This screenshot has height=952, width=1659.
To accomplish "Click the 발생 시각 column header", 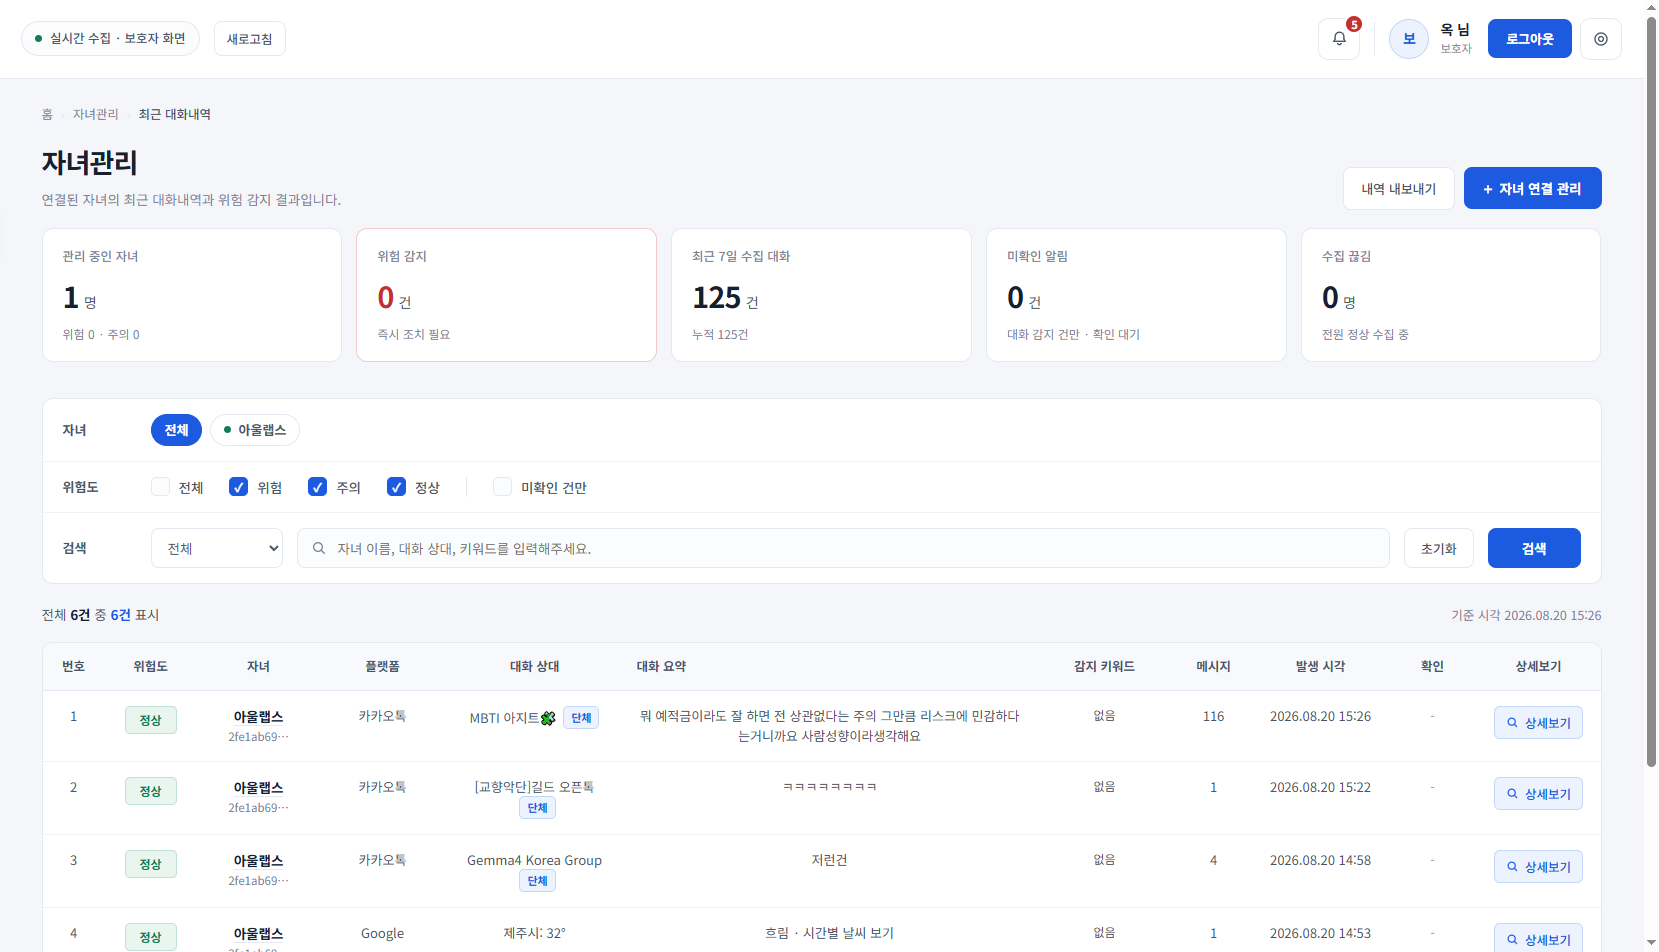I will click(1320, 666).
